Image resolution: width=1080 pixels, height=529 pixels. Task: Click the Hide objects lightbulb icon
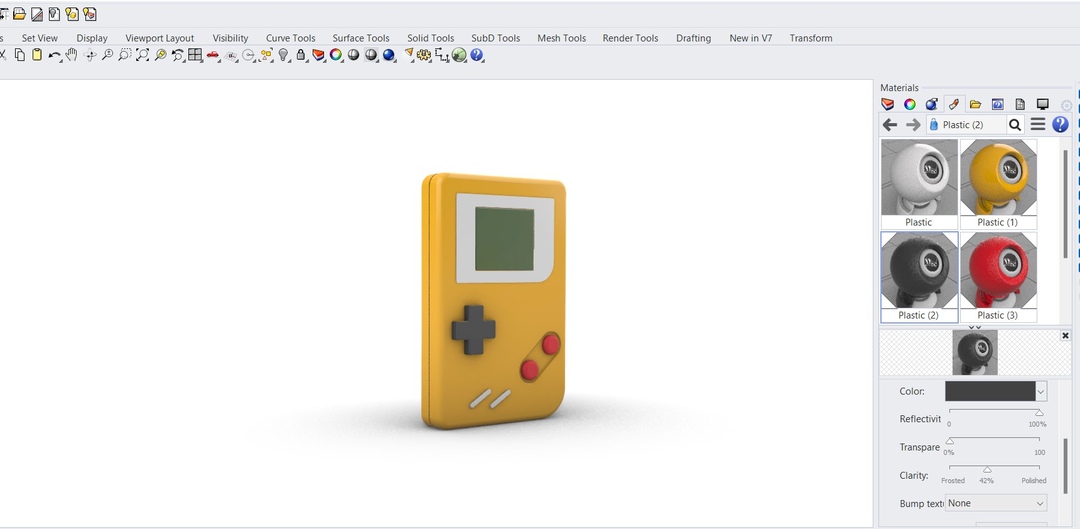click(x=283, y=55)
